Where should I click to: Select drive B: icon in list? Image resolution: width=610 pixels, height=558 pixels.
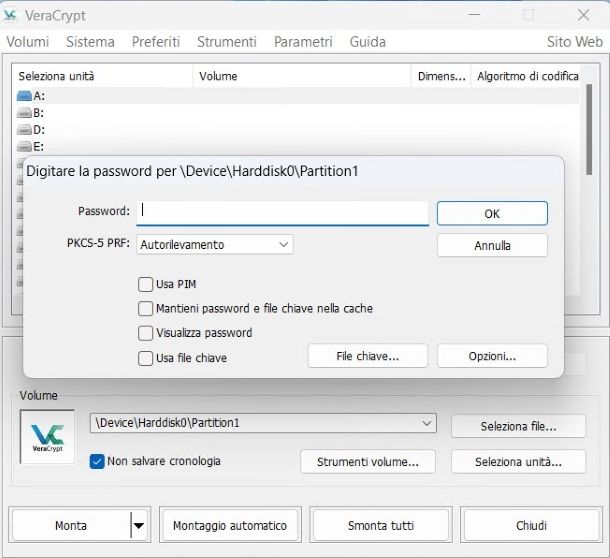tap(24, 113)
